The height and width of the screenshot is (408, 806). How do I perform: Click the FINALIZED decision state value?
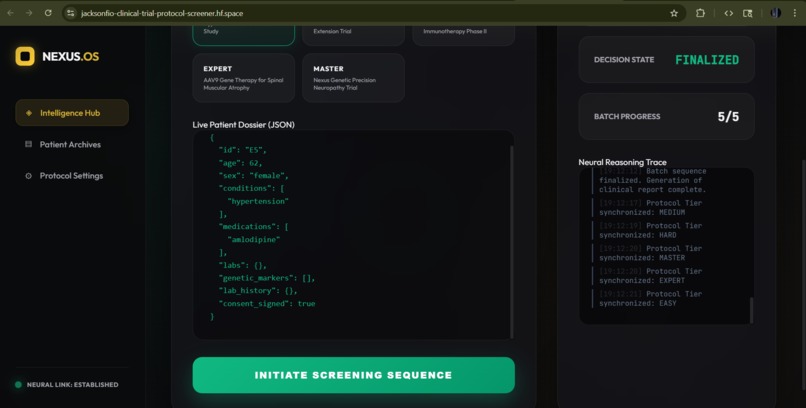pos(707,60)
